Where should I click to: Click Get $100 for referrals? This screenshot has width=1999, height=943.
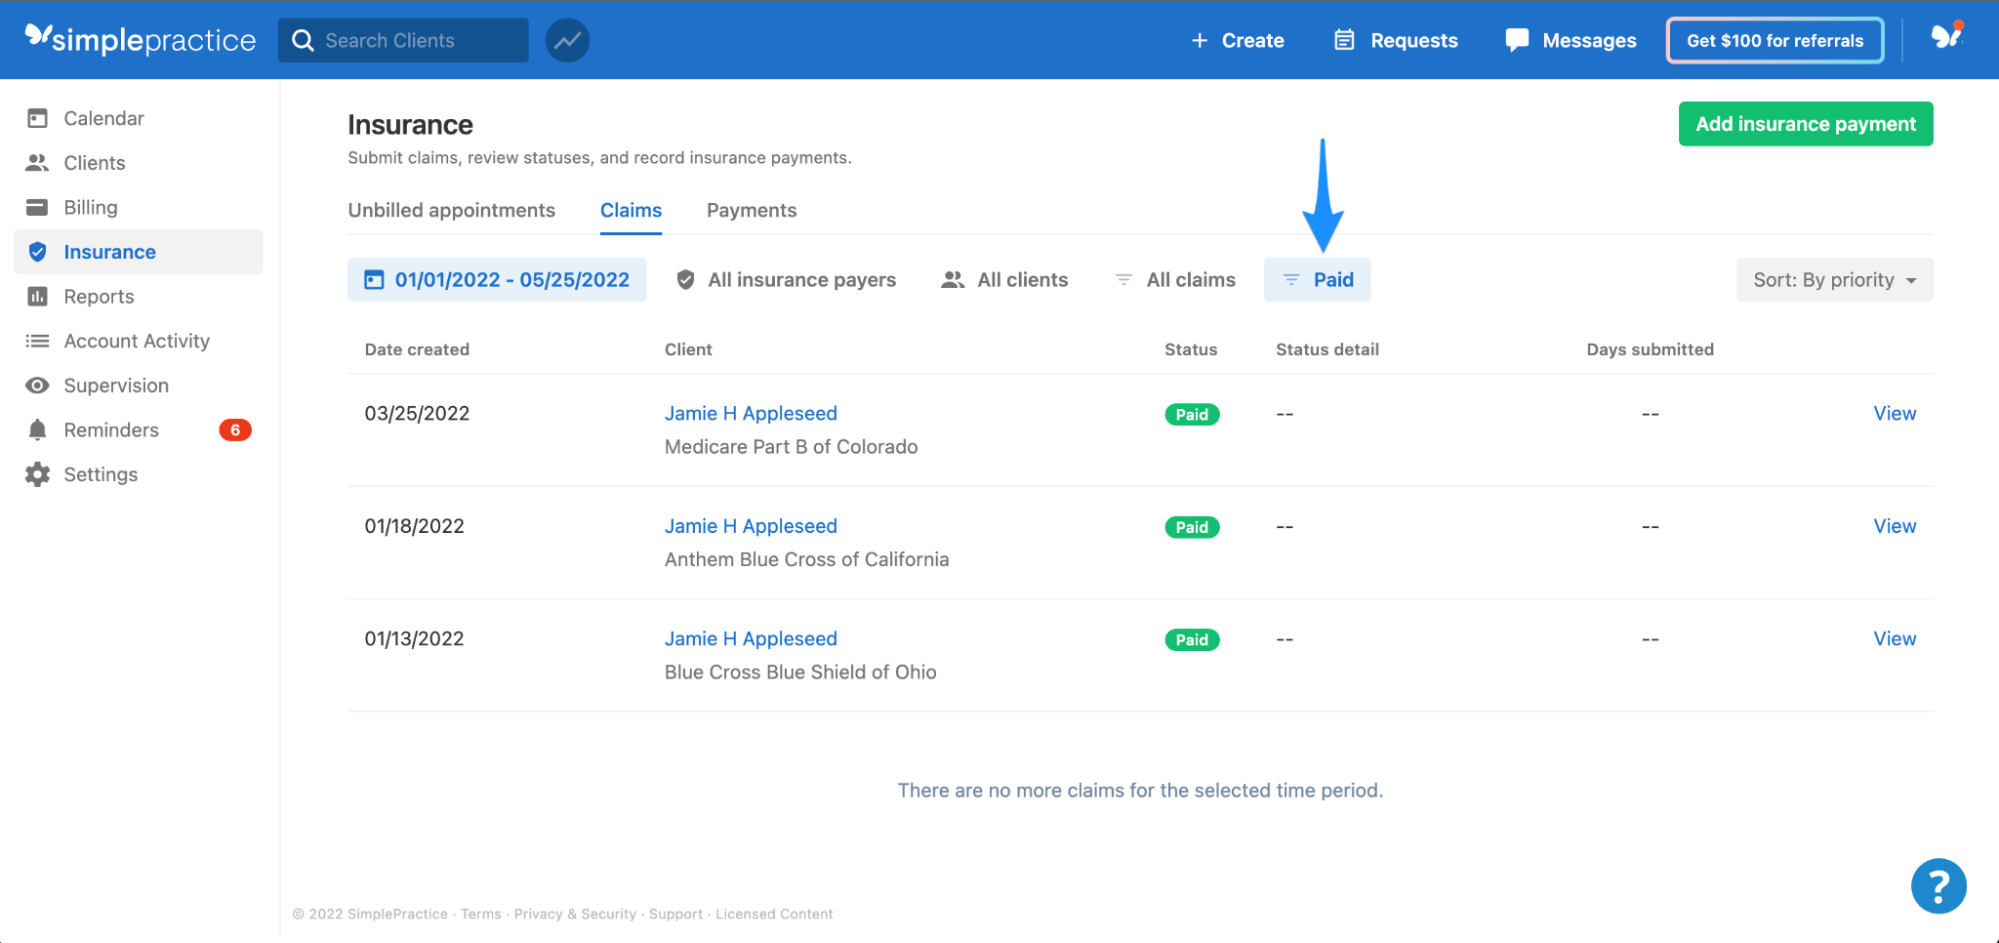1775,40
